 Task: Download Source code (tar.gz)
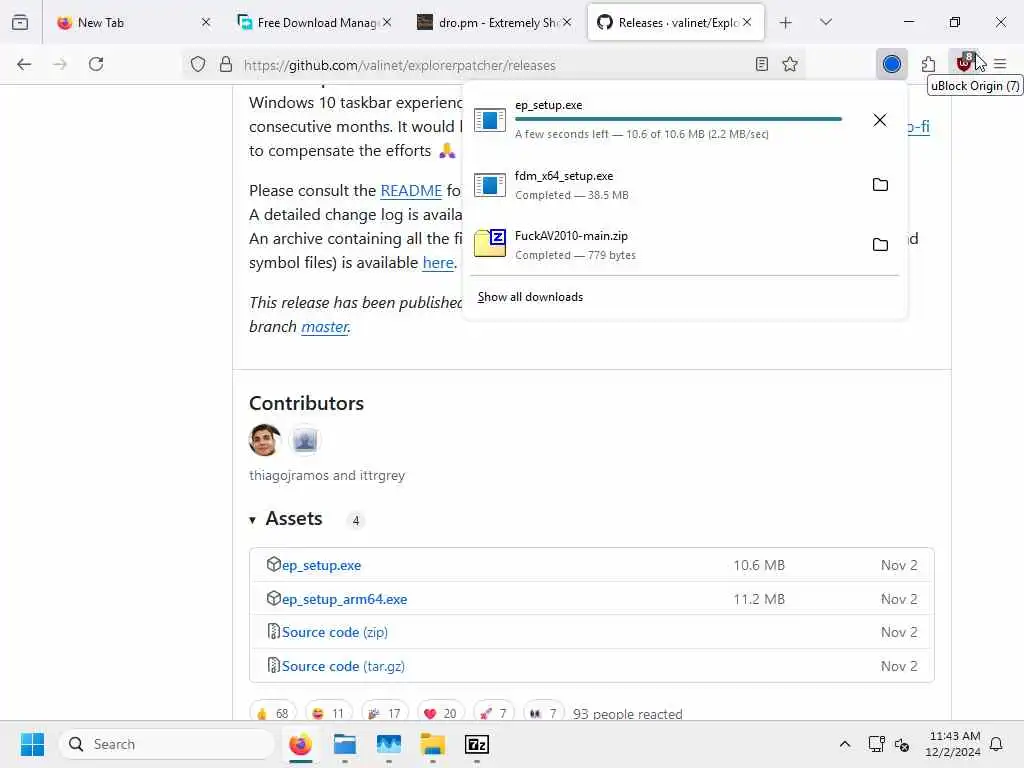(343, 667)
